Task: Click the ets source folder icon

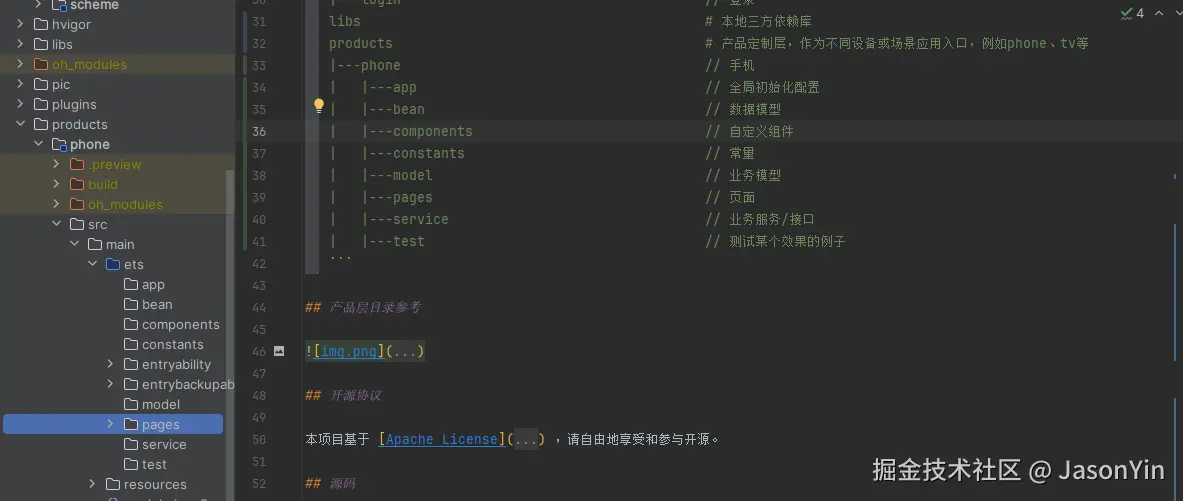Action: 113,264
